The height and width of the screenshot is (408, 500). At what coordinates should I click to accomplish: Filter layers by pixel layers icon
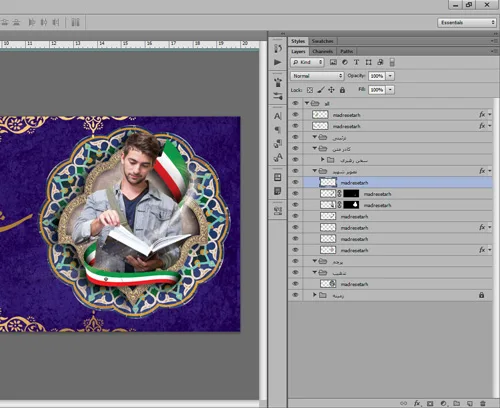pos(333,62)
